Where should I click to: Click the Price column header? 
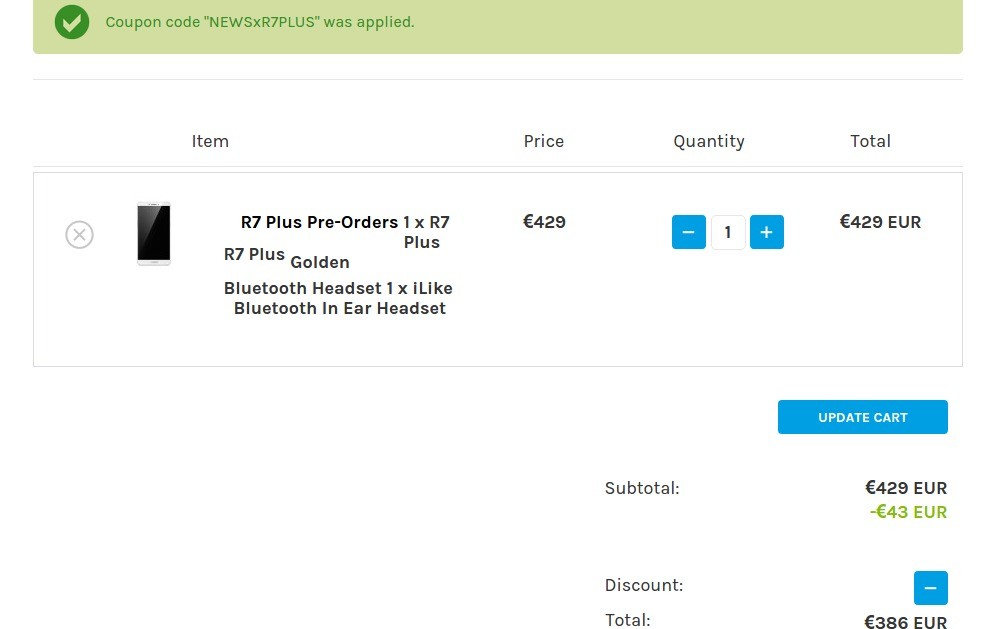(x=543, y=141)
